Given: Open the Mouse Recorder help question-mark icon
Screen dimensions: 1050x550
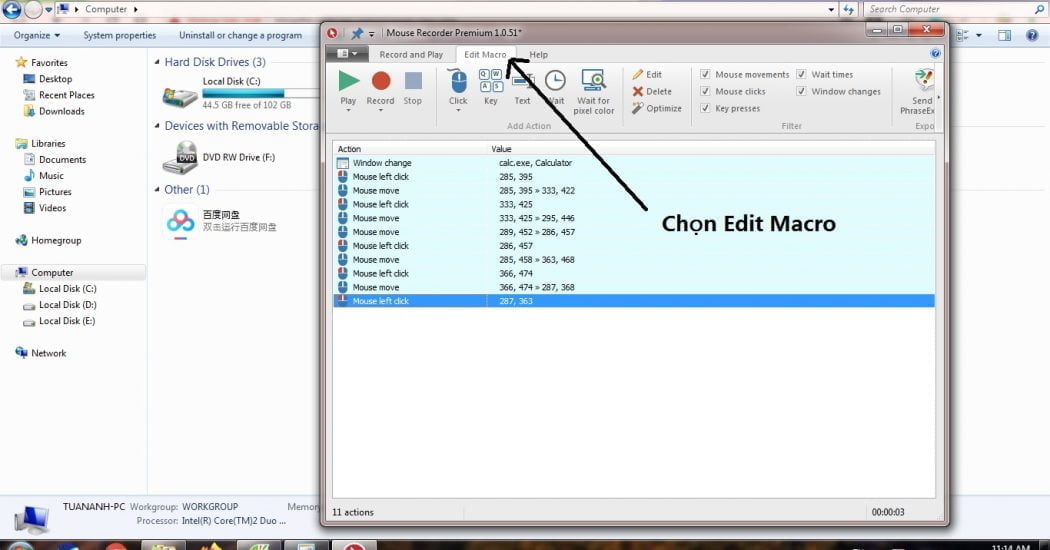Looking at the screenshot, I should tap(935, 54).
